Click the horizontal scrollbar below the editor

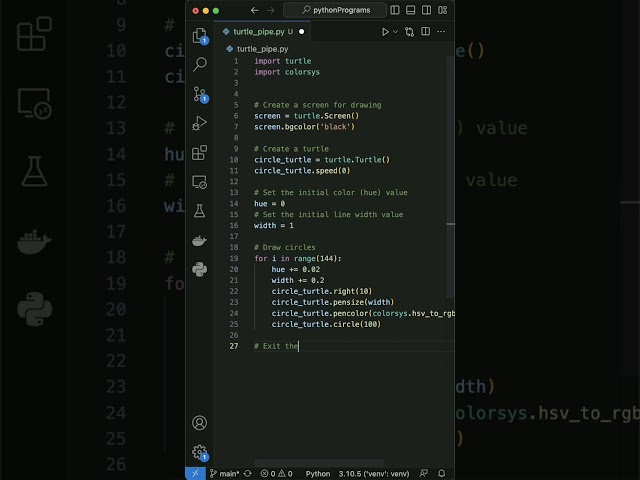tap(319, 463)
